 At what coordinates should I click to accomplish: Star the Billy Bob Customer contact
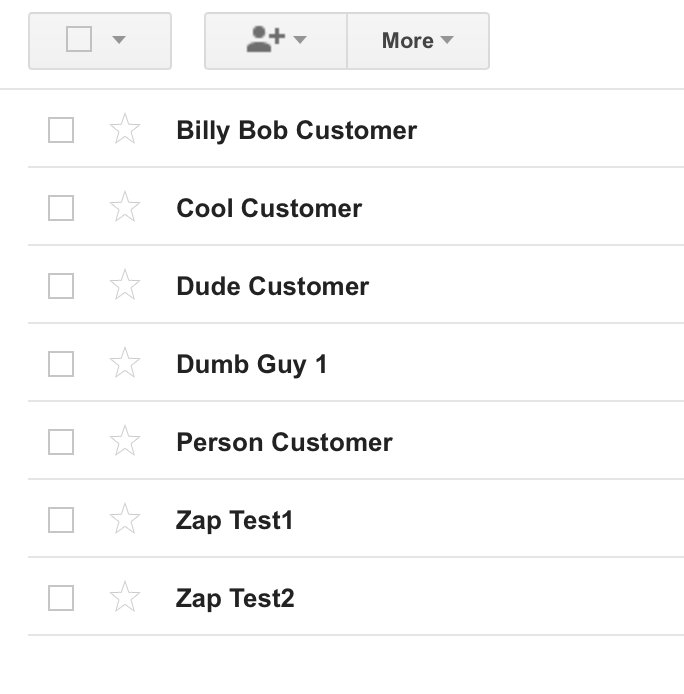[x=125, y=129]
